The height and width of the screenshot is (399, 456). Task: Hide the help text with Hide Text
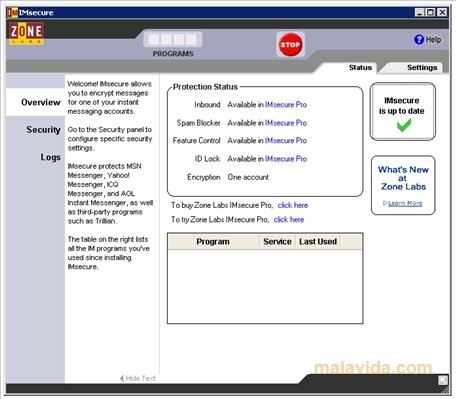(x=138, y=378)
